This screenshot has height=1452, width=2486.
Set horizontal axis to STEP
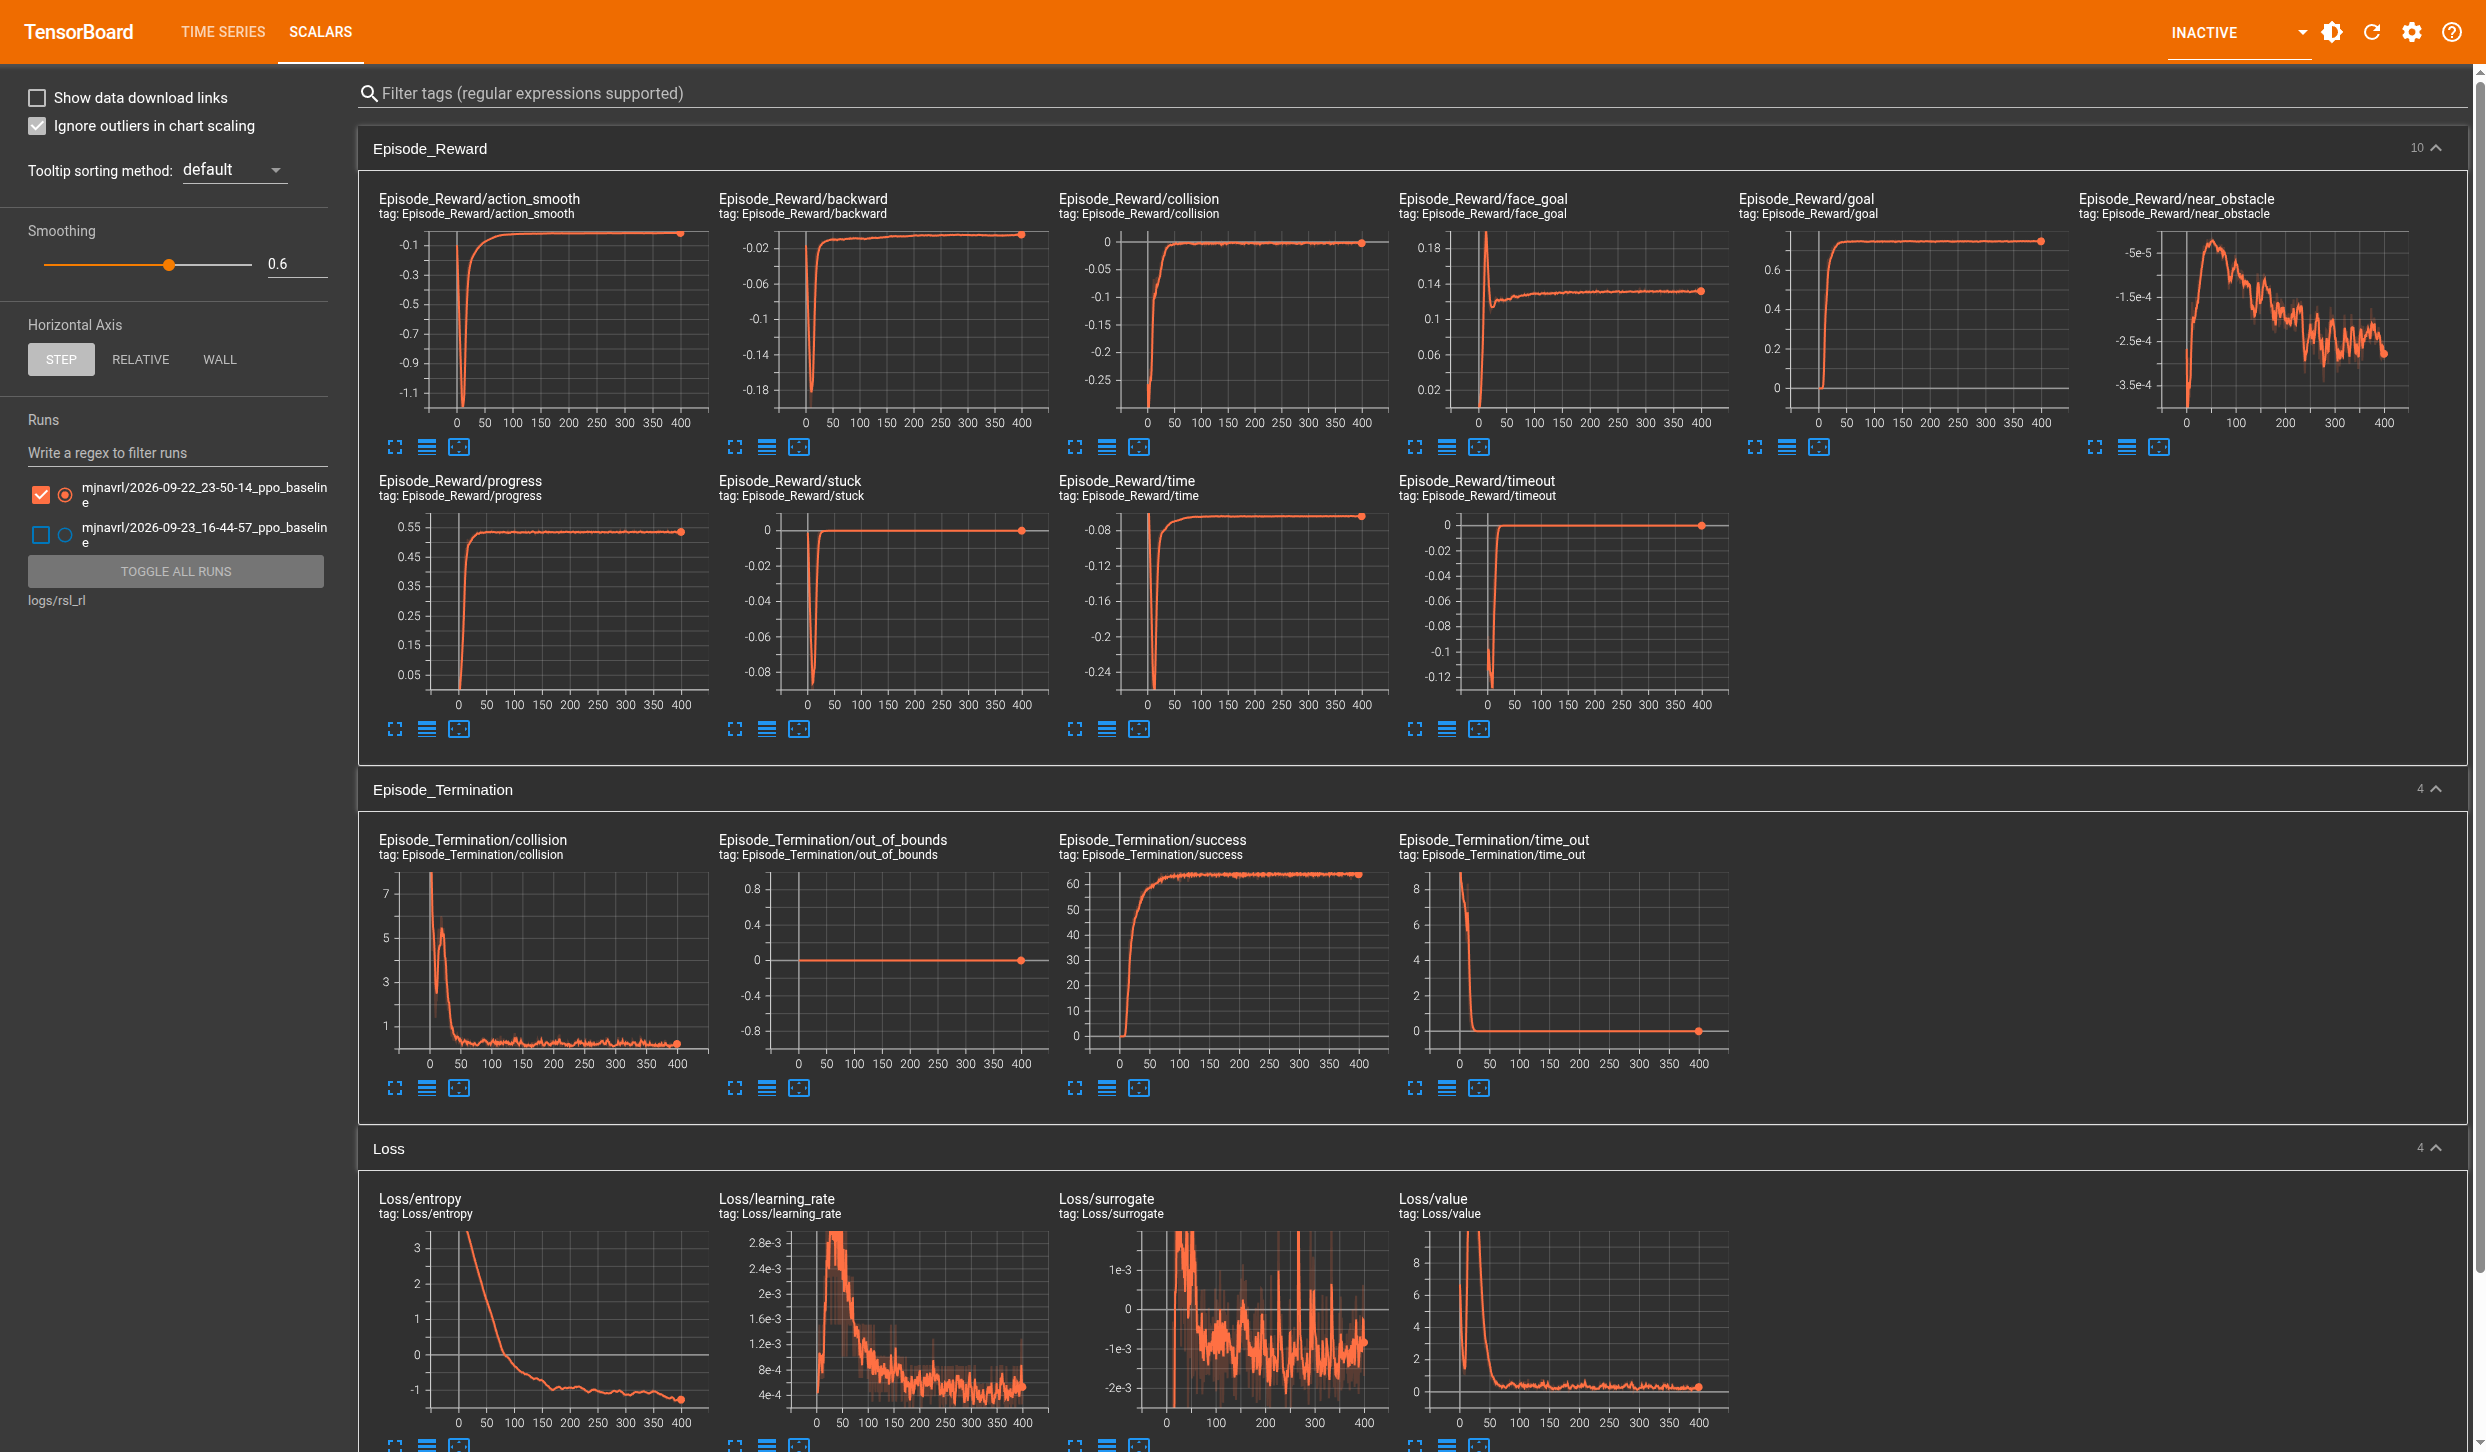coord(61,360)
